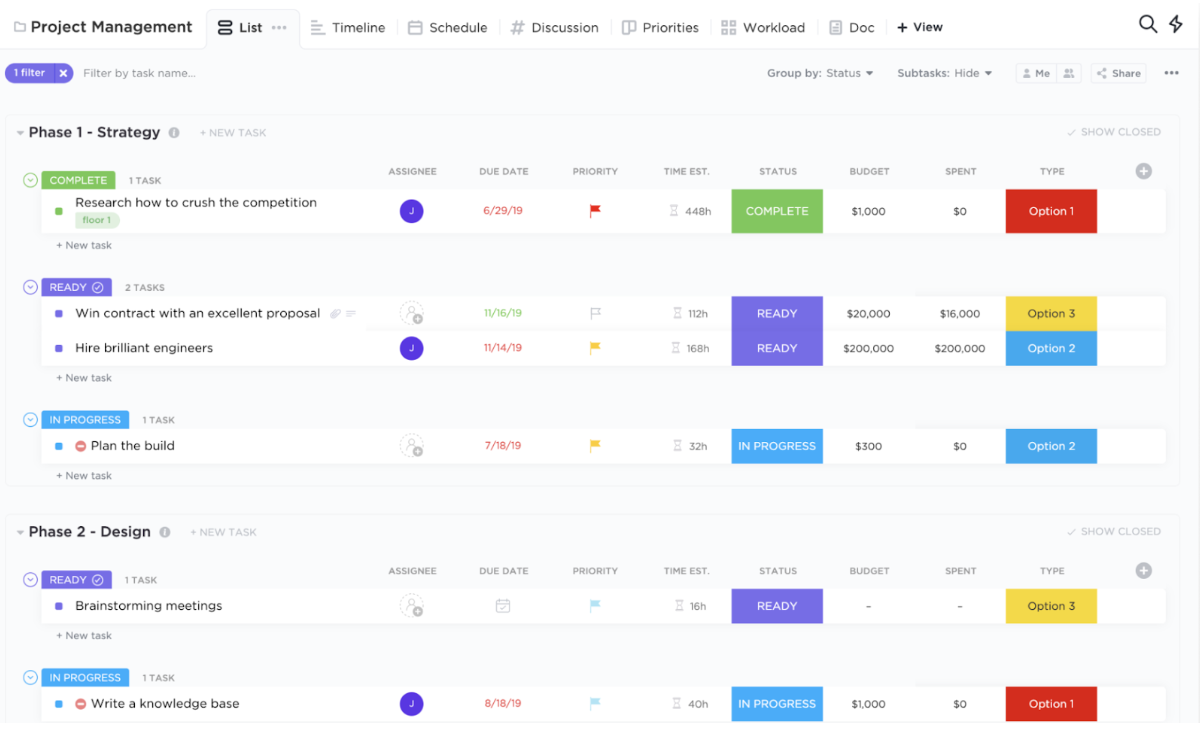Screen dimensions: 1200x738
Task: Remove the active 1 filter with X
Action: 63,73
